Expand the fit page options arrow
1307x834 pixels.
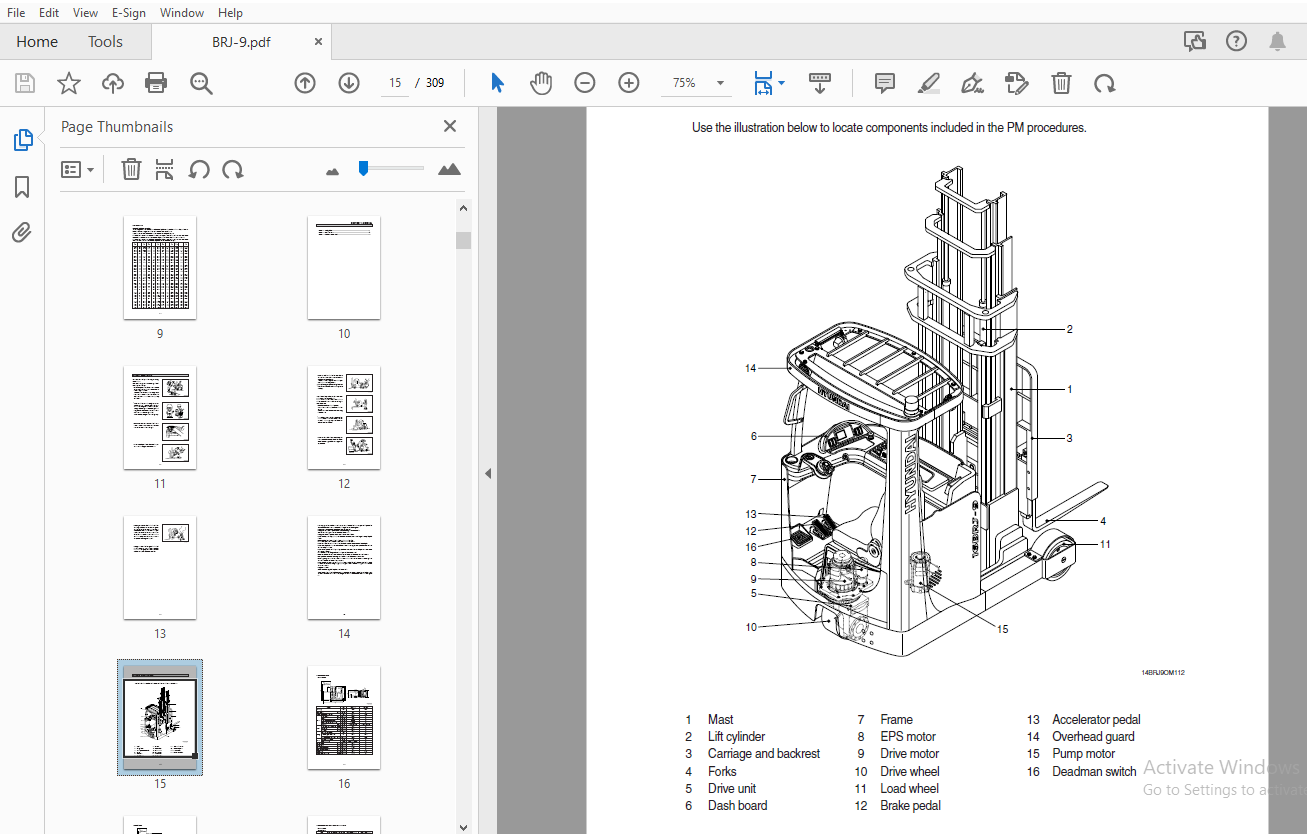[782, 83]
